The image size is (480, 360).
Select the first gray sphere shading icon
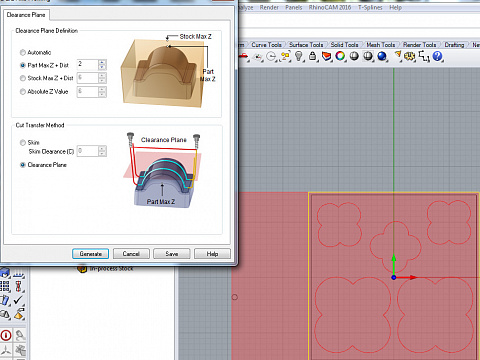354,56
